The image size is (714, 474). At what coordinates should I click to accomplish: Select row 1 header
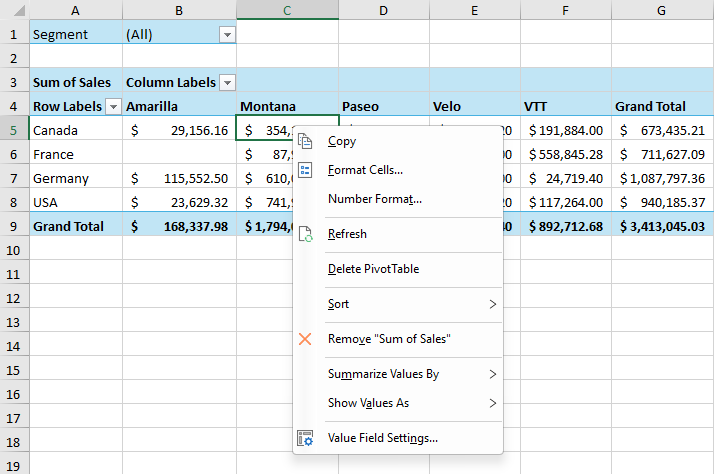tap(14, 35)
